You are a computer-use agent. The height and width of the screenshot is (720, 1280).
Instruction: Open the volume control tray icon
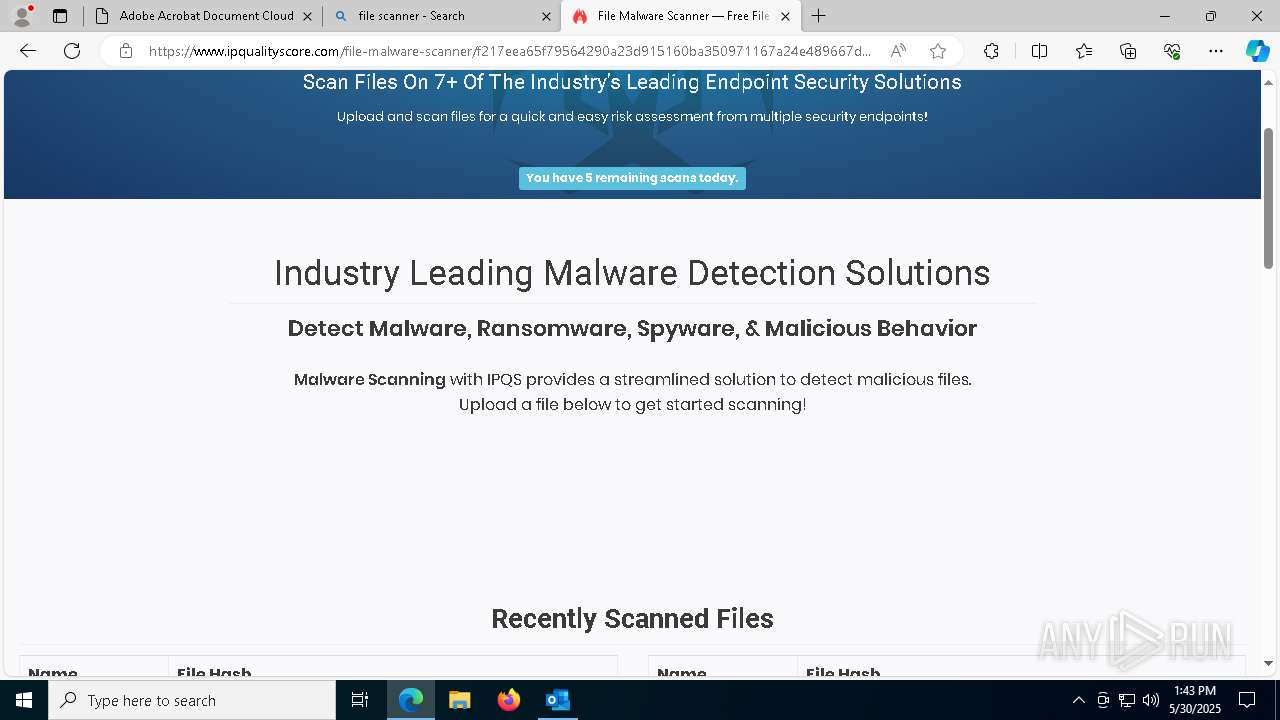pos(1151,700)
